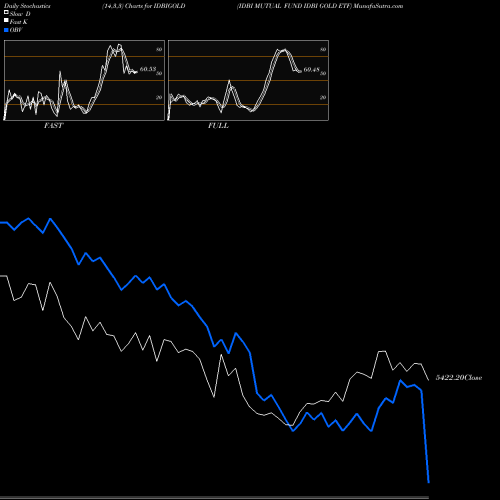
Task: Click the 80 level label in FAST chart
Action: [x=159, y=49]
